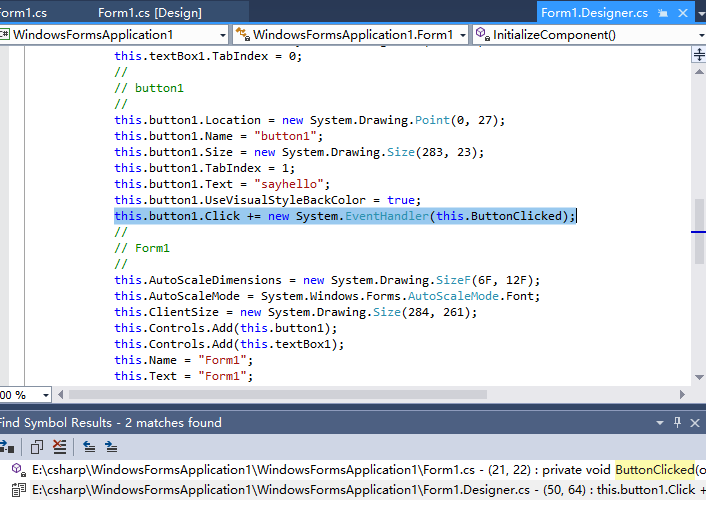Go to previous result location

tap(89, 447)
